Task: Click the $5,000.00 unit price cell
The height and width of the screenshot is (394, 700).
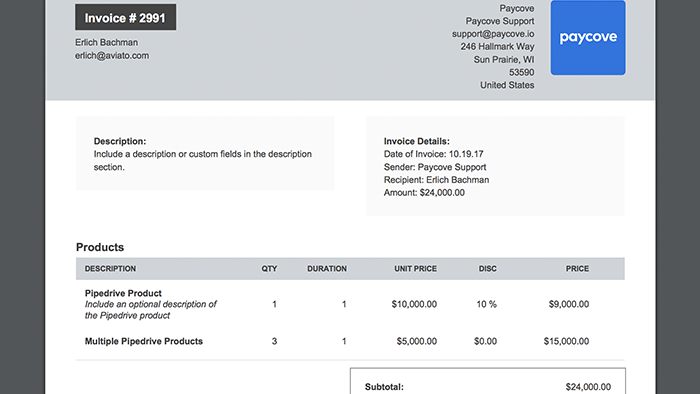Action: tap(417, 341)
